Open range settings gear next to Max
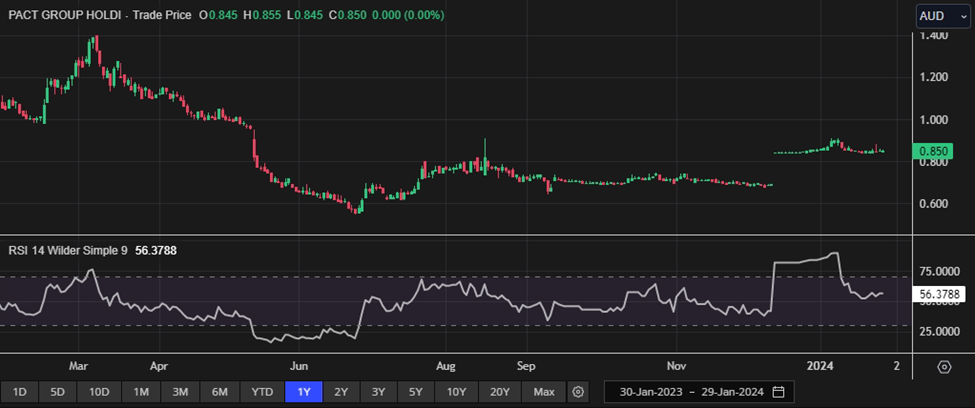975x408 pixels. click(x=578, y=392)
